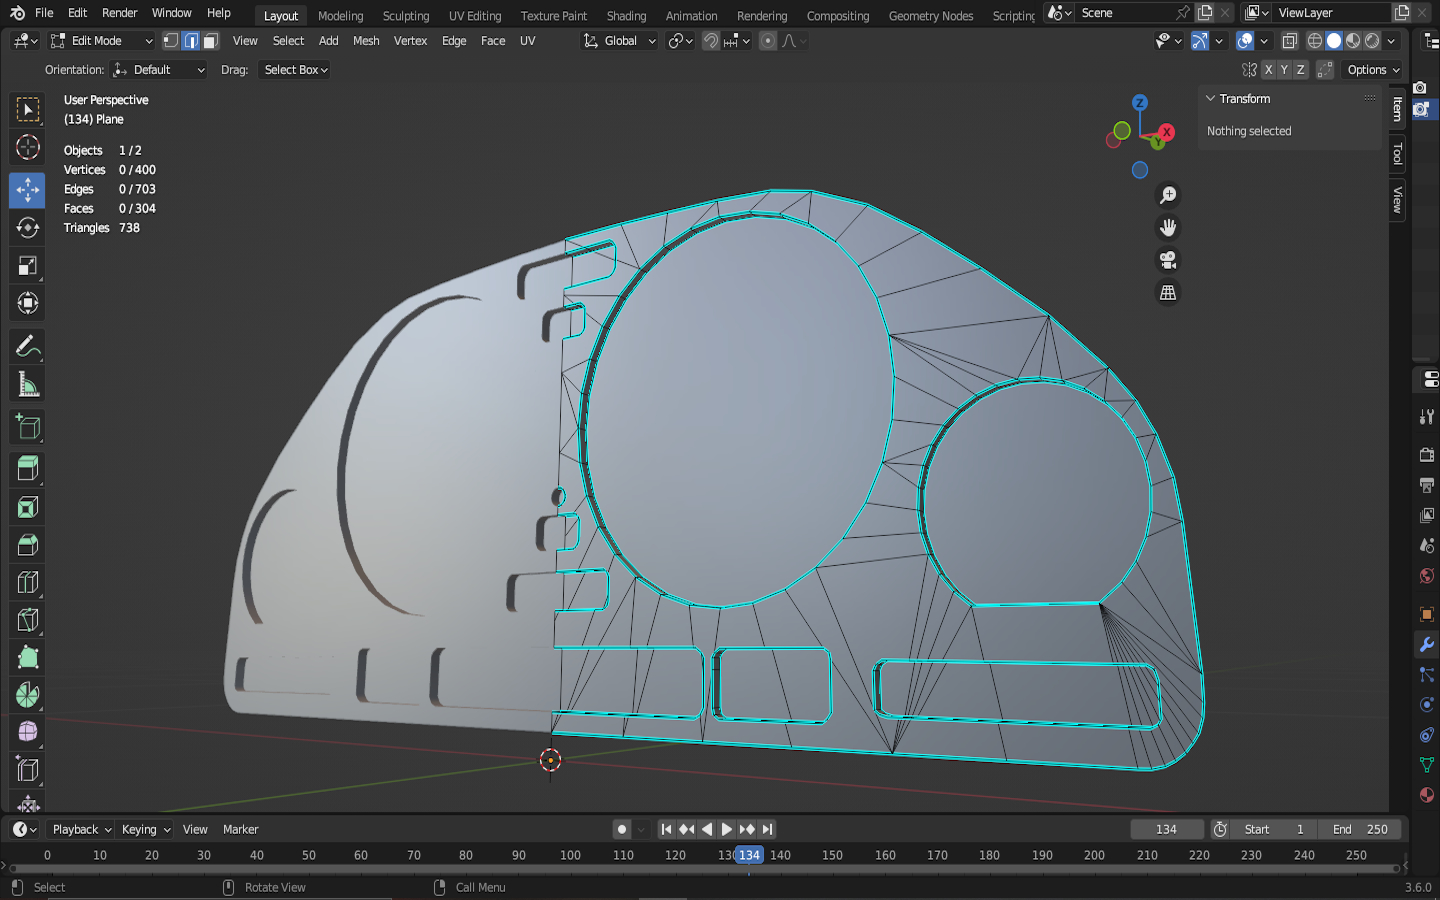Choose the Loop Cut tool
The width and height of the screenshot is (1440, 900).
[28, 582]
